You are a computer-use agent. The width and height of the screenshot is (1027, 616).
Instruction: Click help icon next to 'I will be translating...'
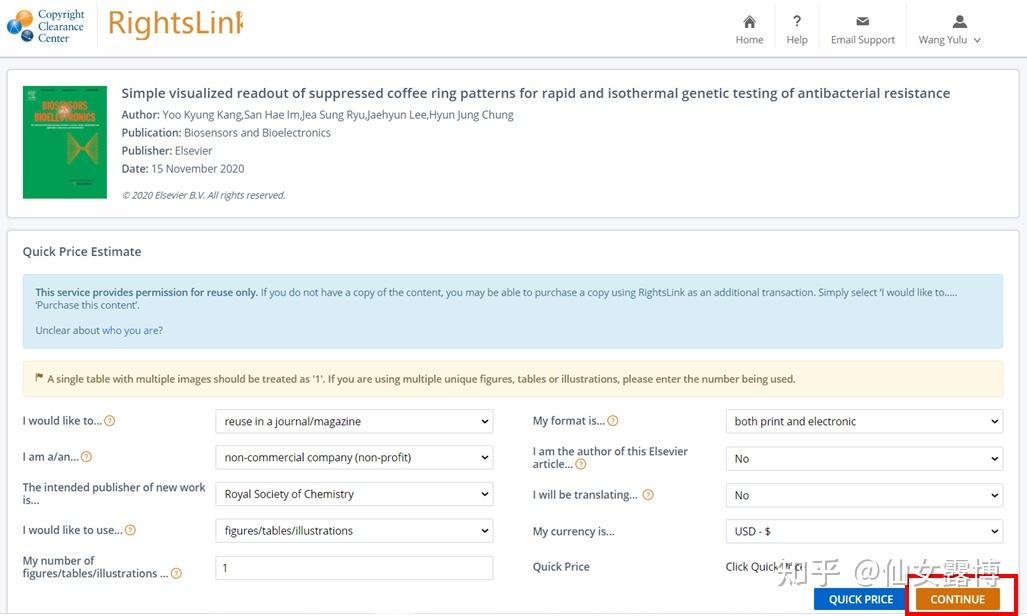(648, 495)
